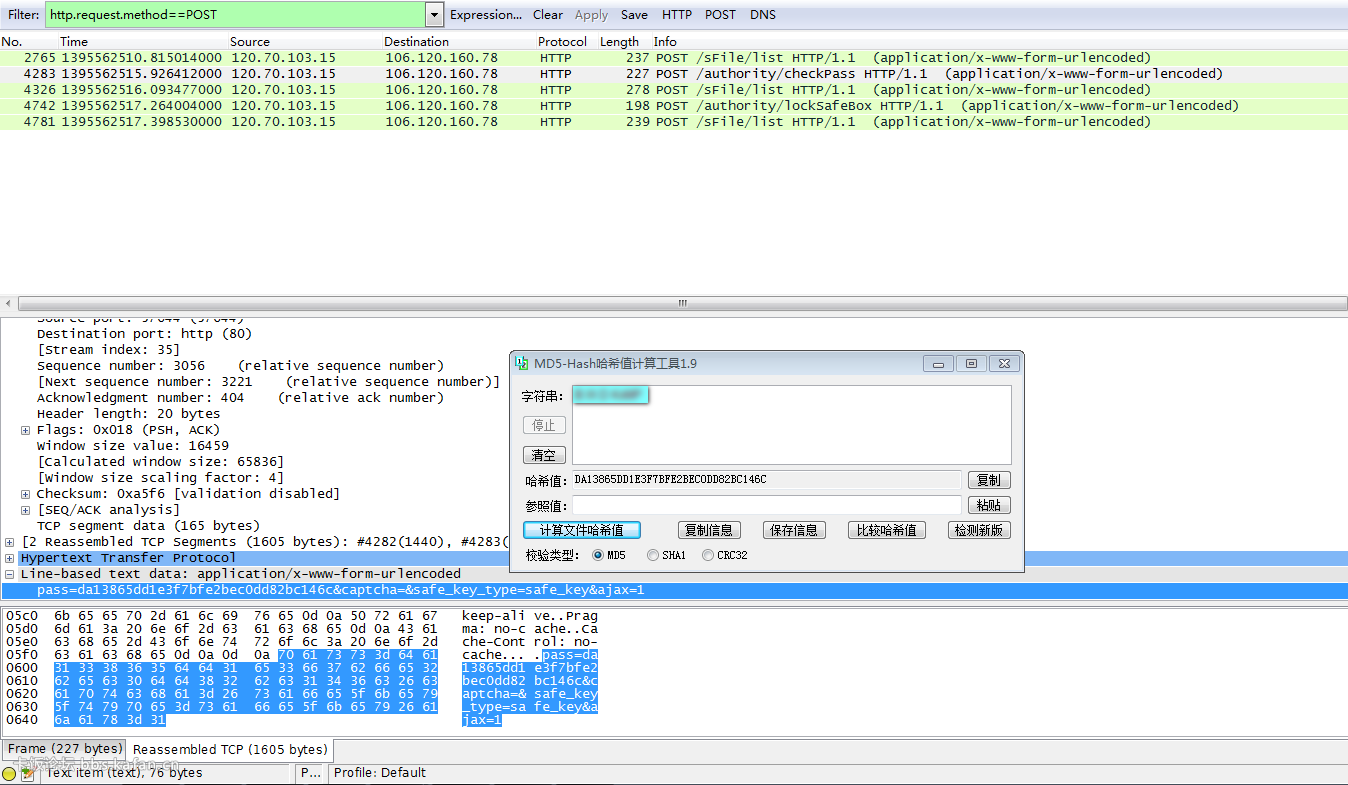
Task: Click the 复制信息 button
Action: coord(708,530)
